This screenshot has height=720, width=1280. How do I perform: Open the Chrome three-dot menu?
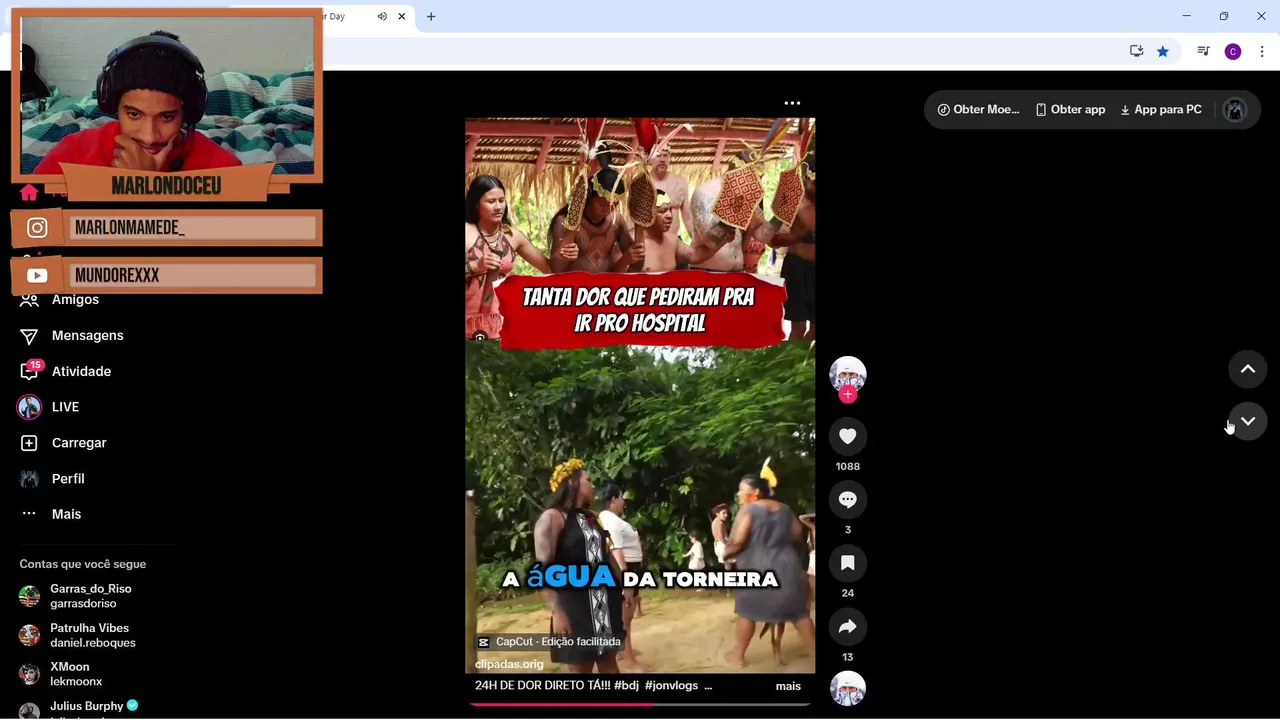pyautogui.click(x=1262, y=51)
